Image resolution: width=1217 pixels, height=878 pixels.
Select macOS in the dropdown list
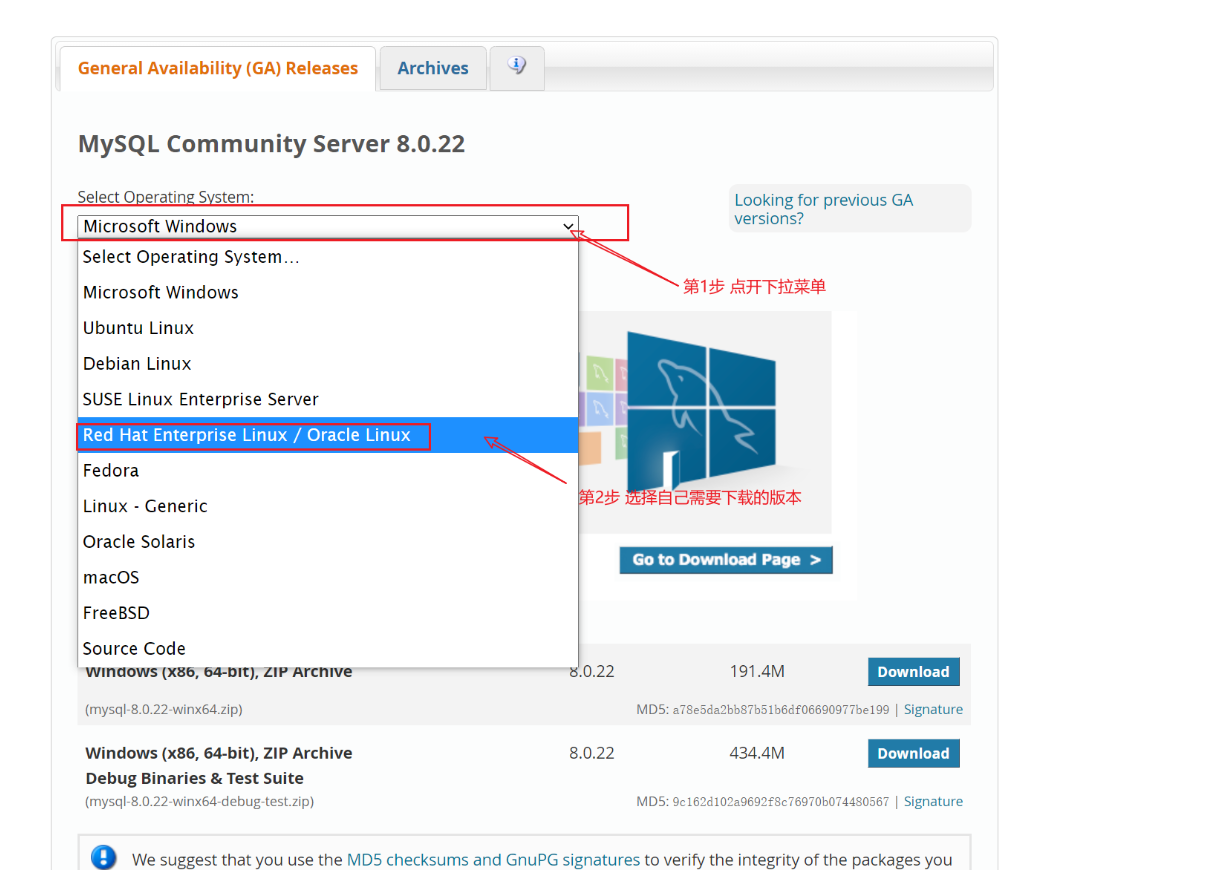pyautogui.click(x=328, y=578)
